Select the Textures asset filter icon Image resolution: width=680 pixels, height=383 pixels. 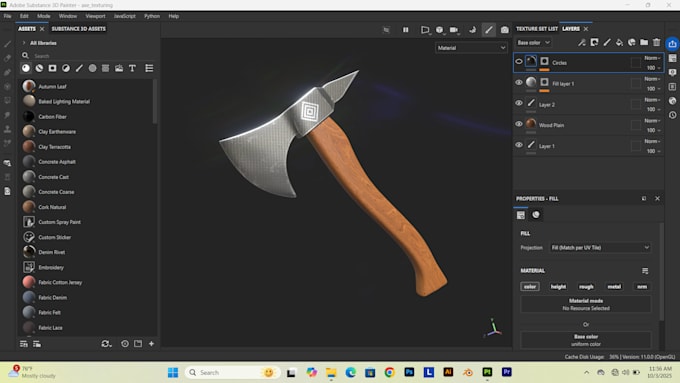(105, 68)
